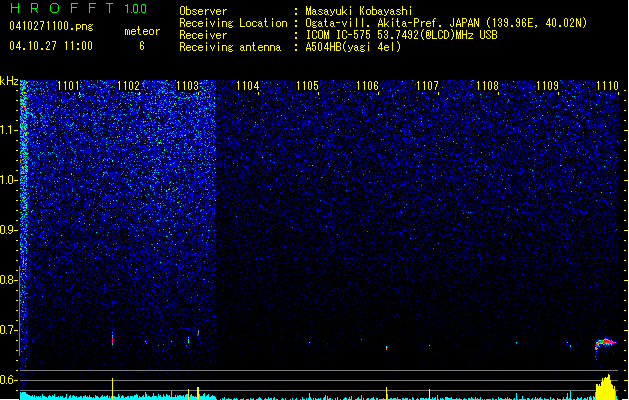
Task: Click the 1.0 frequency axis label
Action: [8, 180]
